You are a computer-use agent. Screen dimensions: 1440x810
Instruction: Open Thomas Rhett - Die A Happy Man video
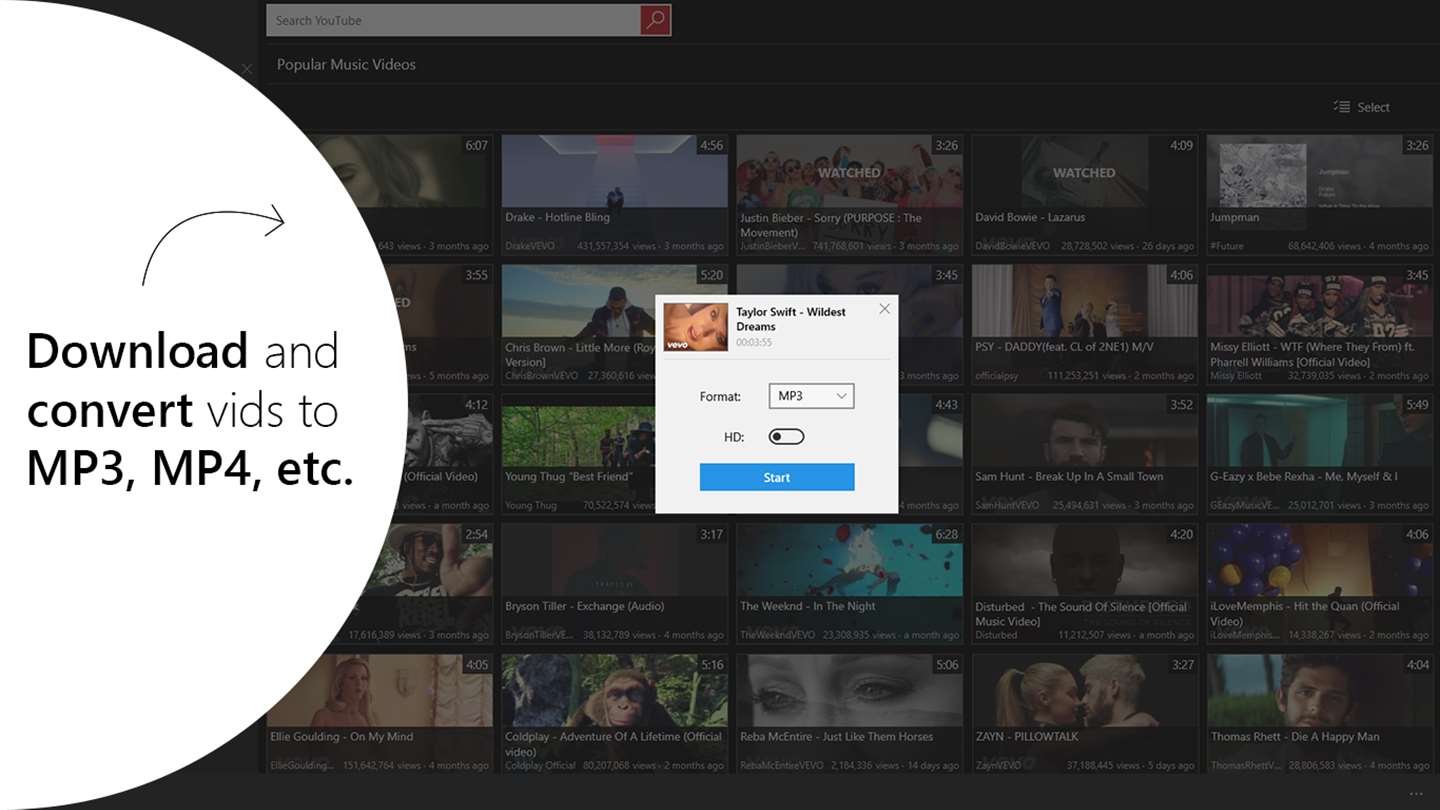click(1319, 713)
